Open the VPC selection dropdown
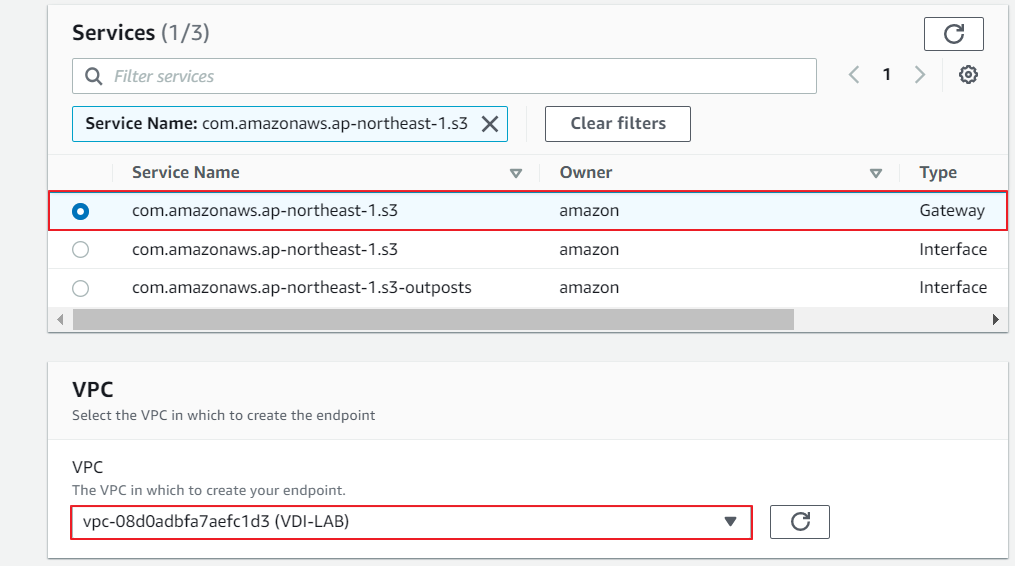 click(410, 521)
